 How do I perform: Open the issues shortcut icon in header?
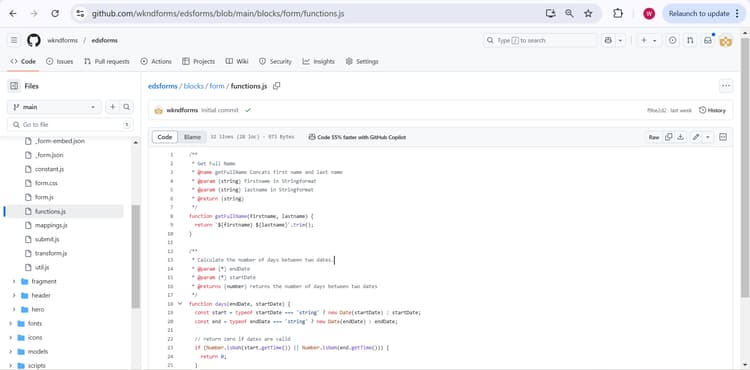pyautogui.click(x=673, y=41)
